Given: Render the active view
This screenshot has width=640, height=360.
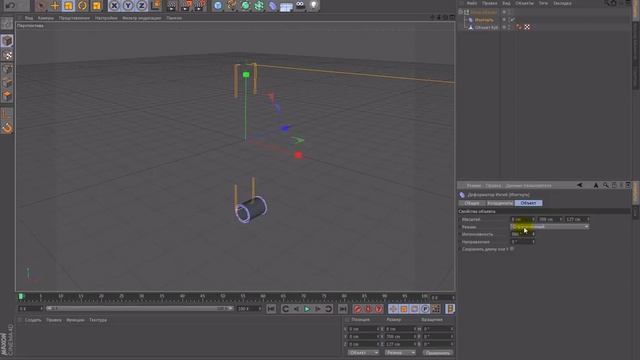Looking at the screenshot, I should click(x=172, y=5).
